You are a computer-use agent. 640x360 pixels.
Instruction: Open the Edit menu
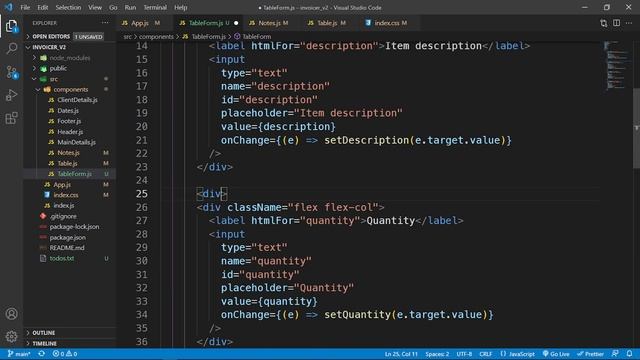42,7
